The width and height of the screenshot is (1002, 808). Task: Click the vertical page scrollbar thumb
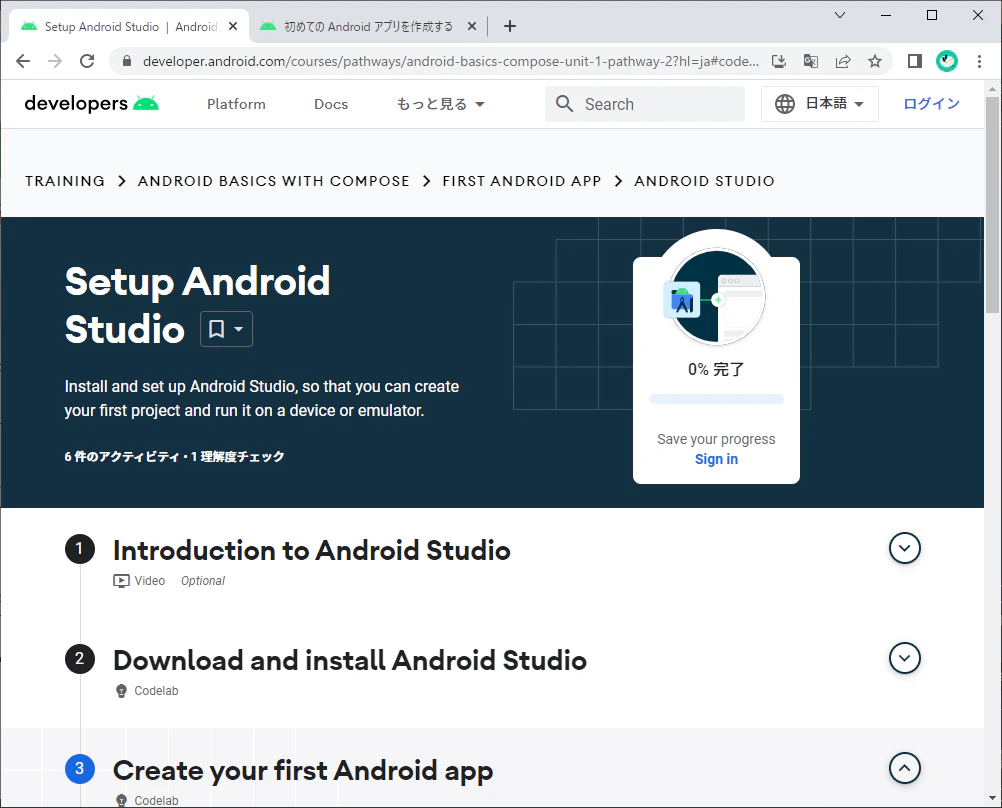tap(992, 205)
